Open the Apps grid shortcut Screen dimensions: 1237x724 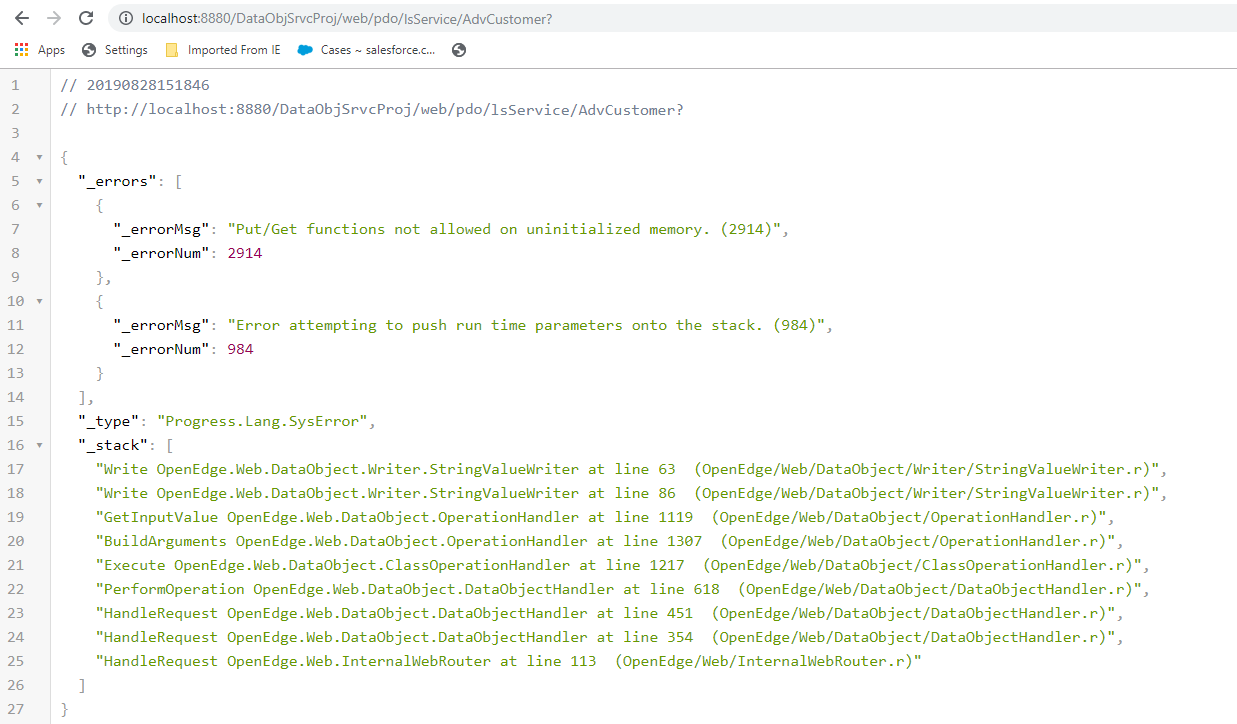coord(40,50)
